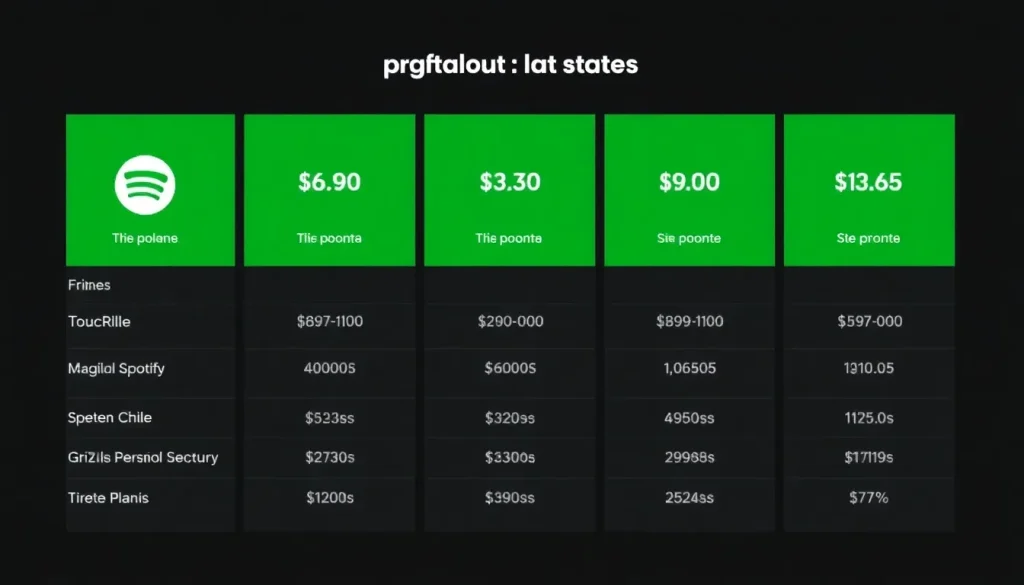
Task: Select the 'Magilol Spotify' row label
Action: (116, 368)
